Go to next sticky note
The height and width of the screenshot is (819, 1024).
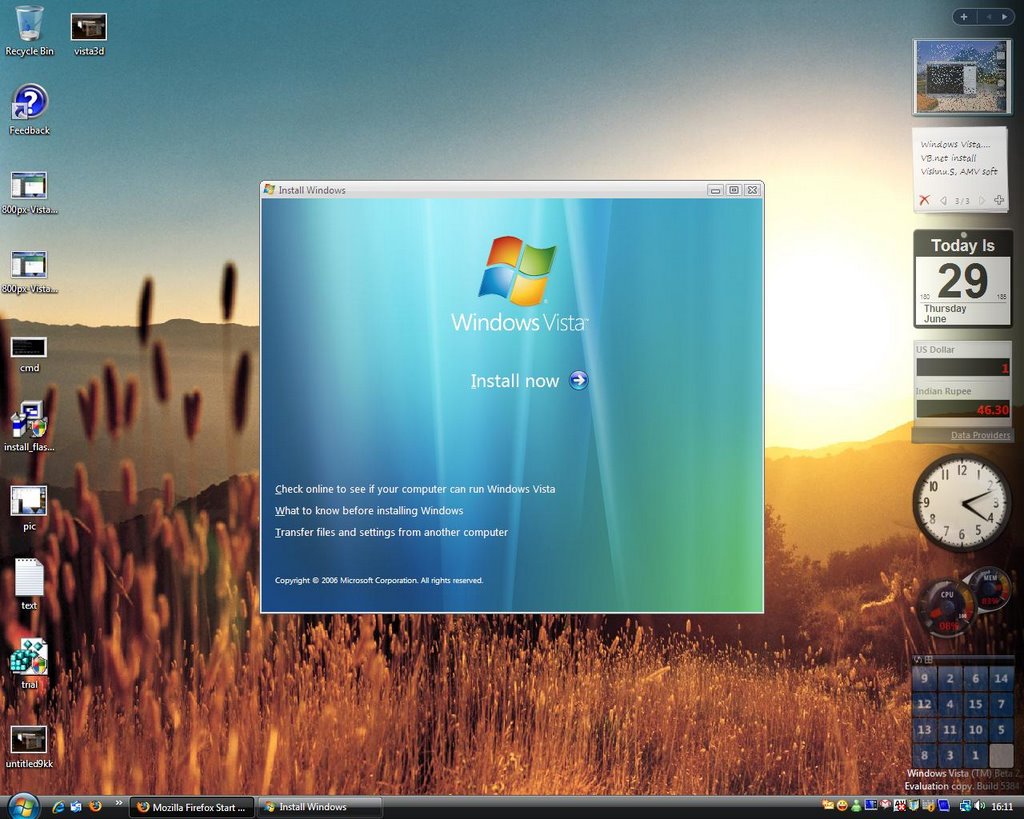pyautogui.click(x=982, y=201)
